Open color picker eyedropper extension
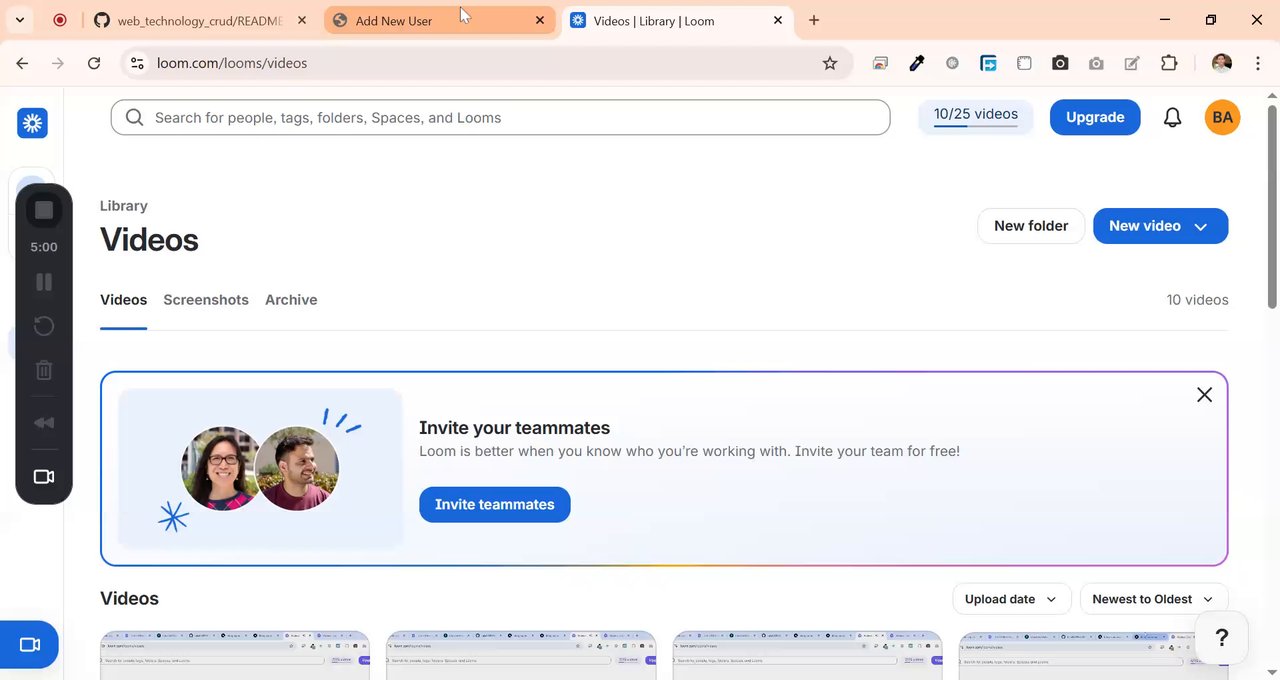 [916, 63]
